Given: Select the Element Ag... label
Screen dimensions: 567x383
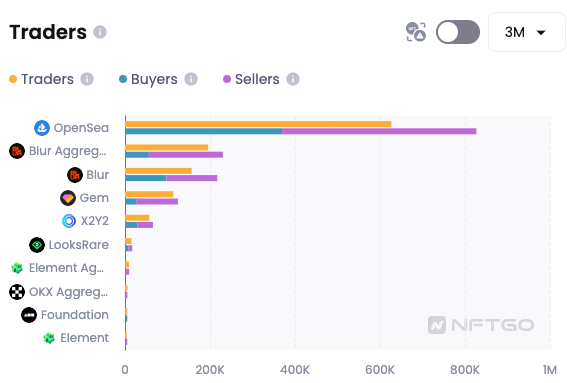Looking at the screenshot, I should coord(67,268).
